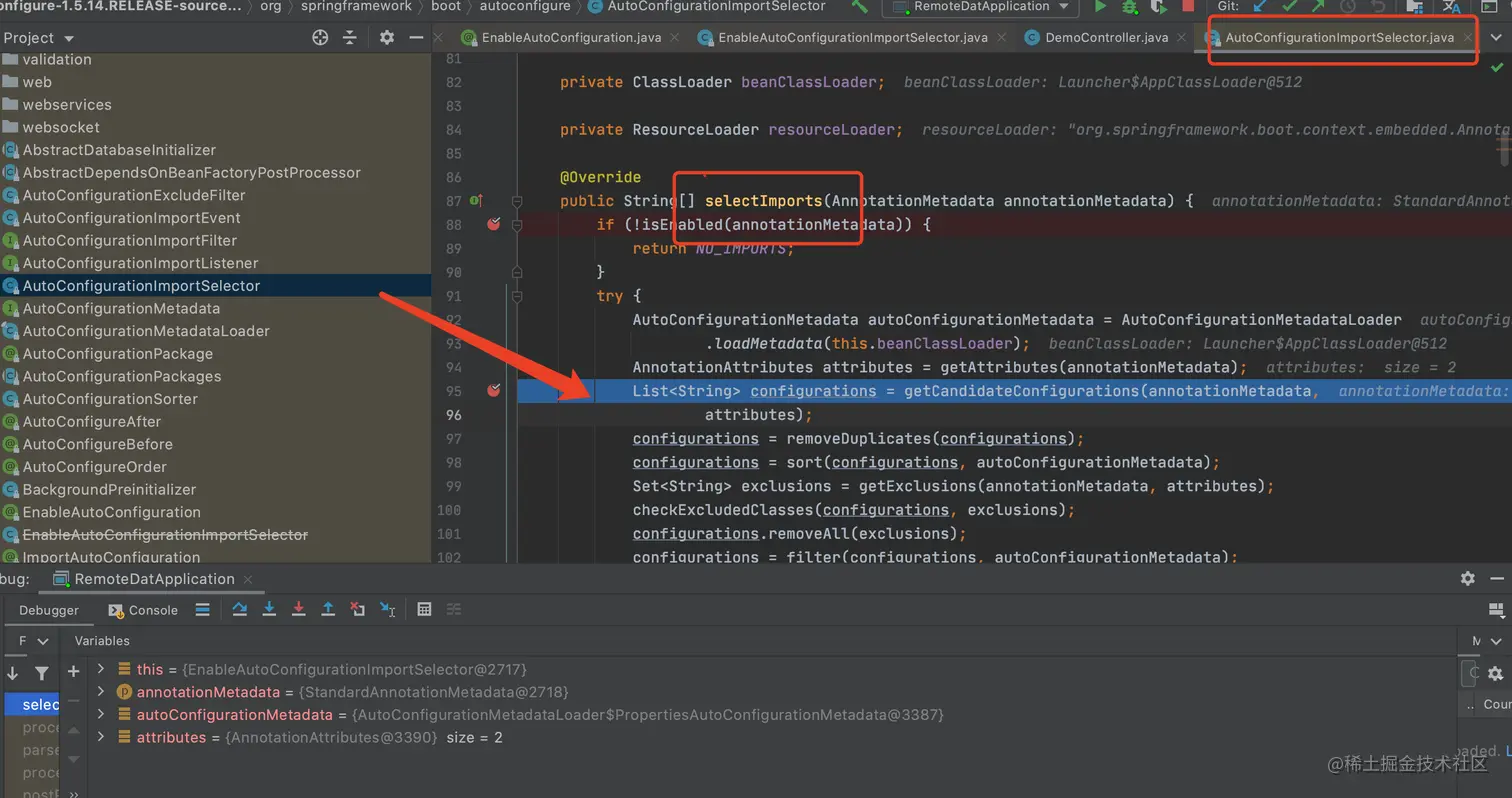Force step into with the red arrow
The height and width of the screenshot is (798, 1512).
click(298, 609)
